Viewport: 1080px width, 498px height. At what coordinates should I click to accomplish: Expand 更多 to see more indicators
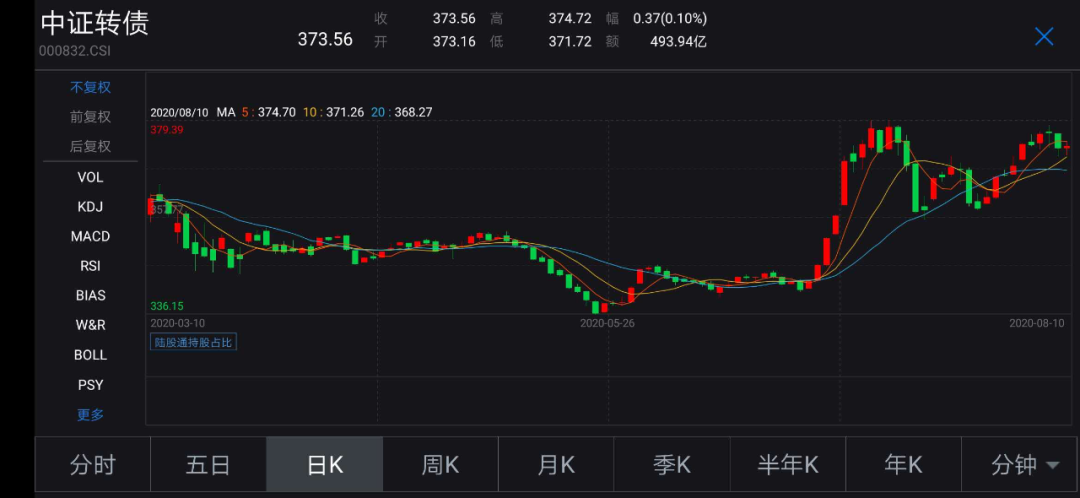[90, 414]
